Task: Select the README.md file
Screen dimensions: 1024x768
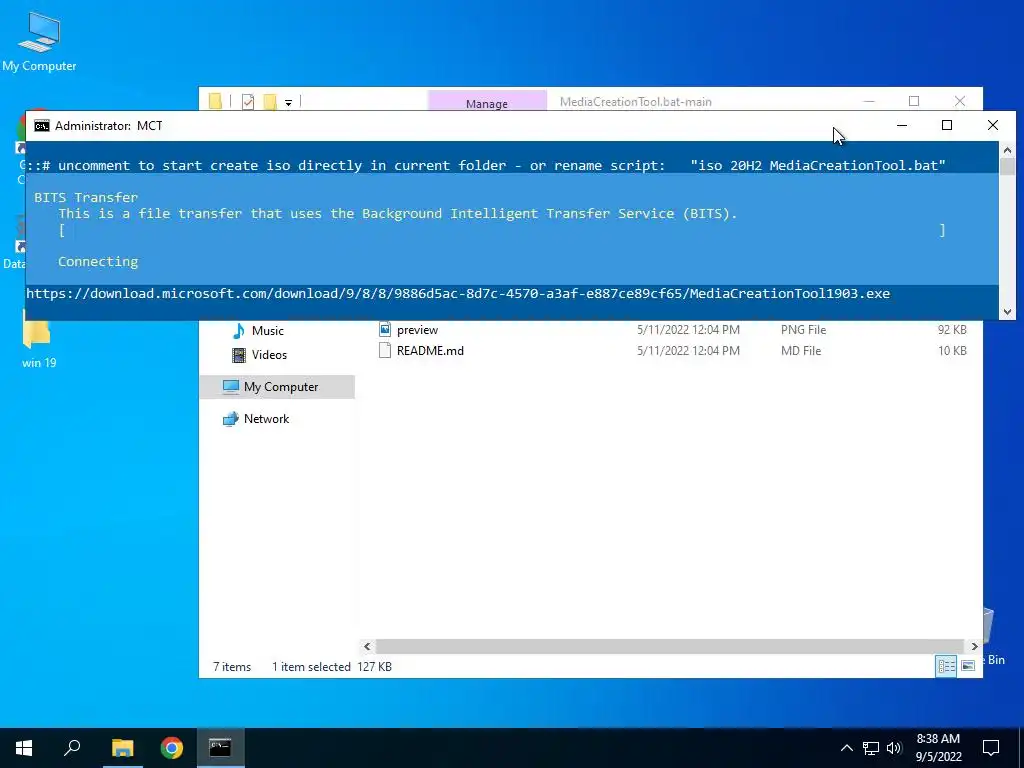Action: (430, 351)
